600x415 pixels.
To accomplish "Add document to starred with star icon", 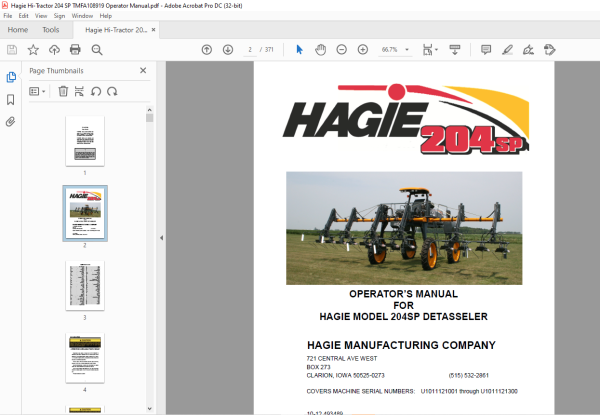I will (33, 50).
